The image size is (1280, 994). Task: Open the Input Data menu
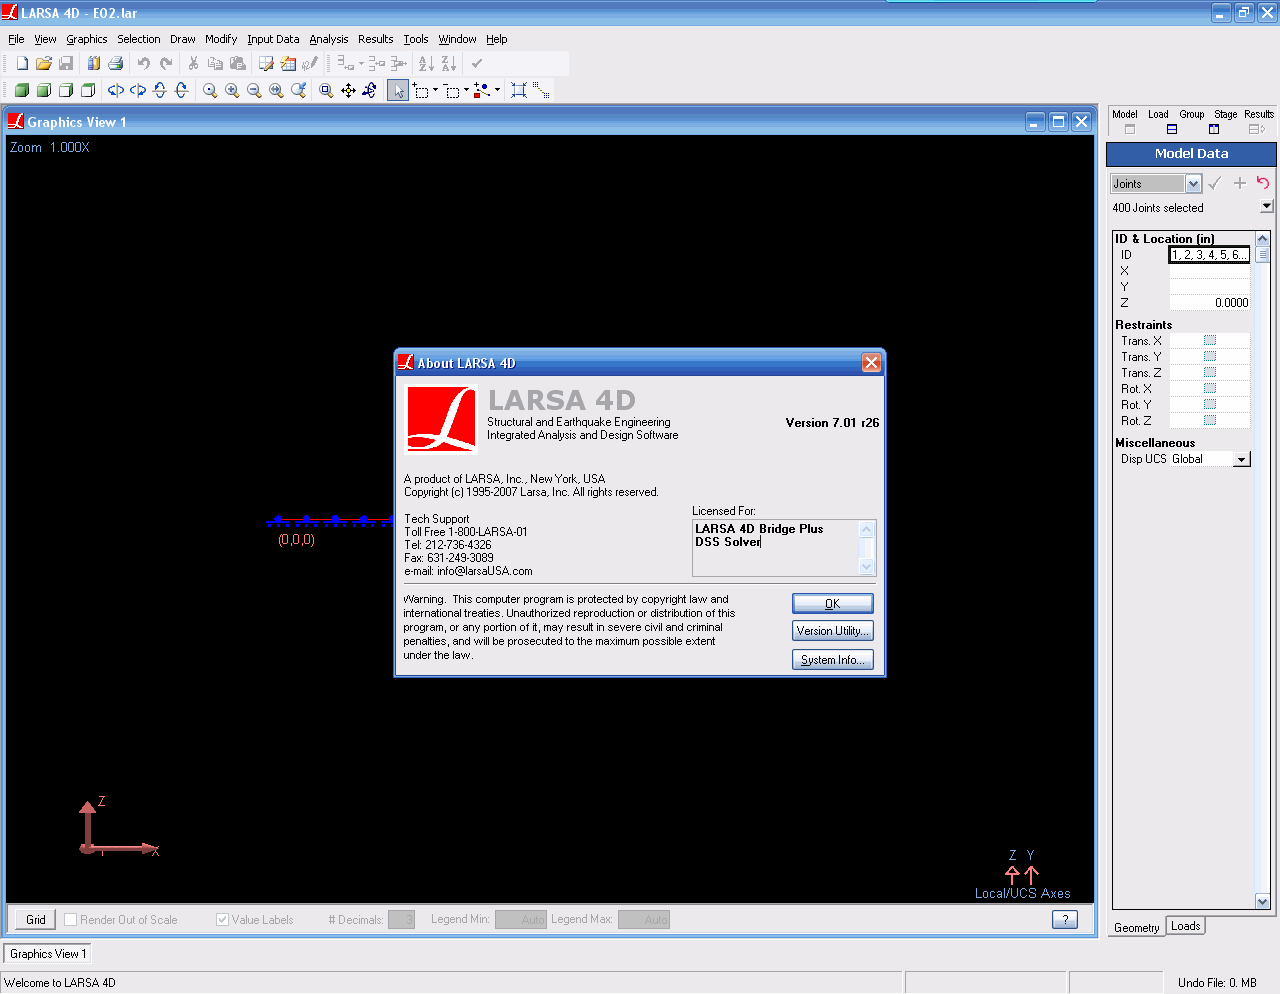(x=273, y=39)
